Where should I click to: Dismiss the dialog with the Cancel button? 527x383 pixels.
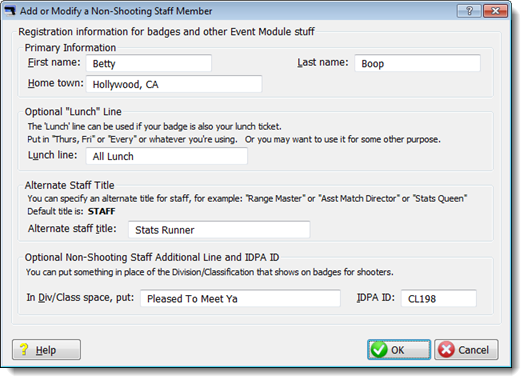(466, 350)
